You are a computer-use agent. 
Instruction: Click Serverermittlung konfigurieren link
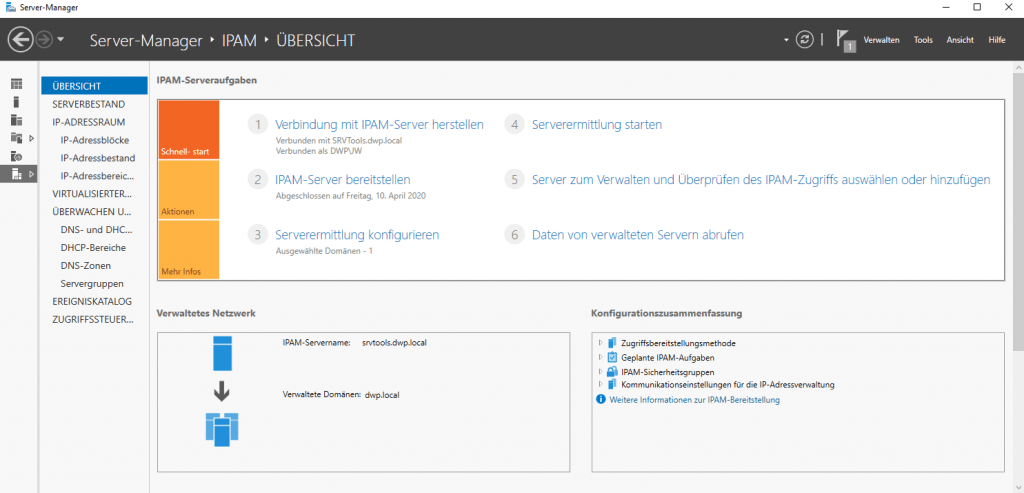[357, 234]
